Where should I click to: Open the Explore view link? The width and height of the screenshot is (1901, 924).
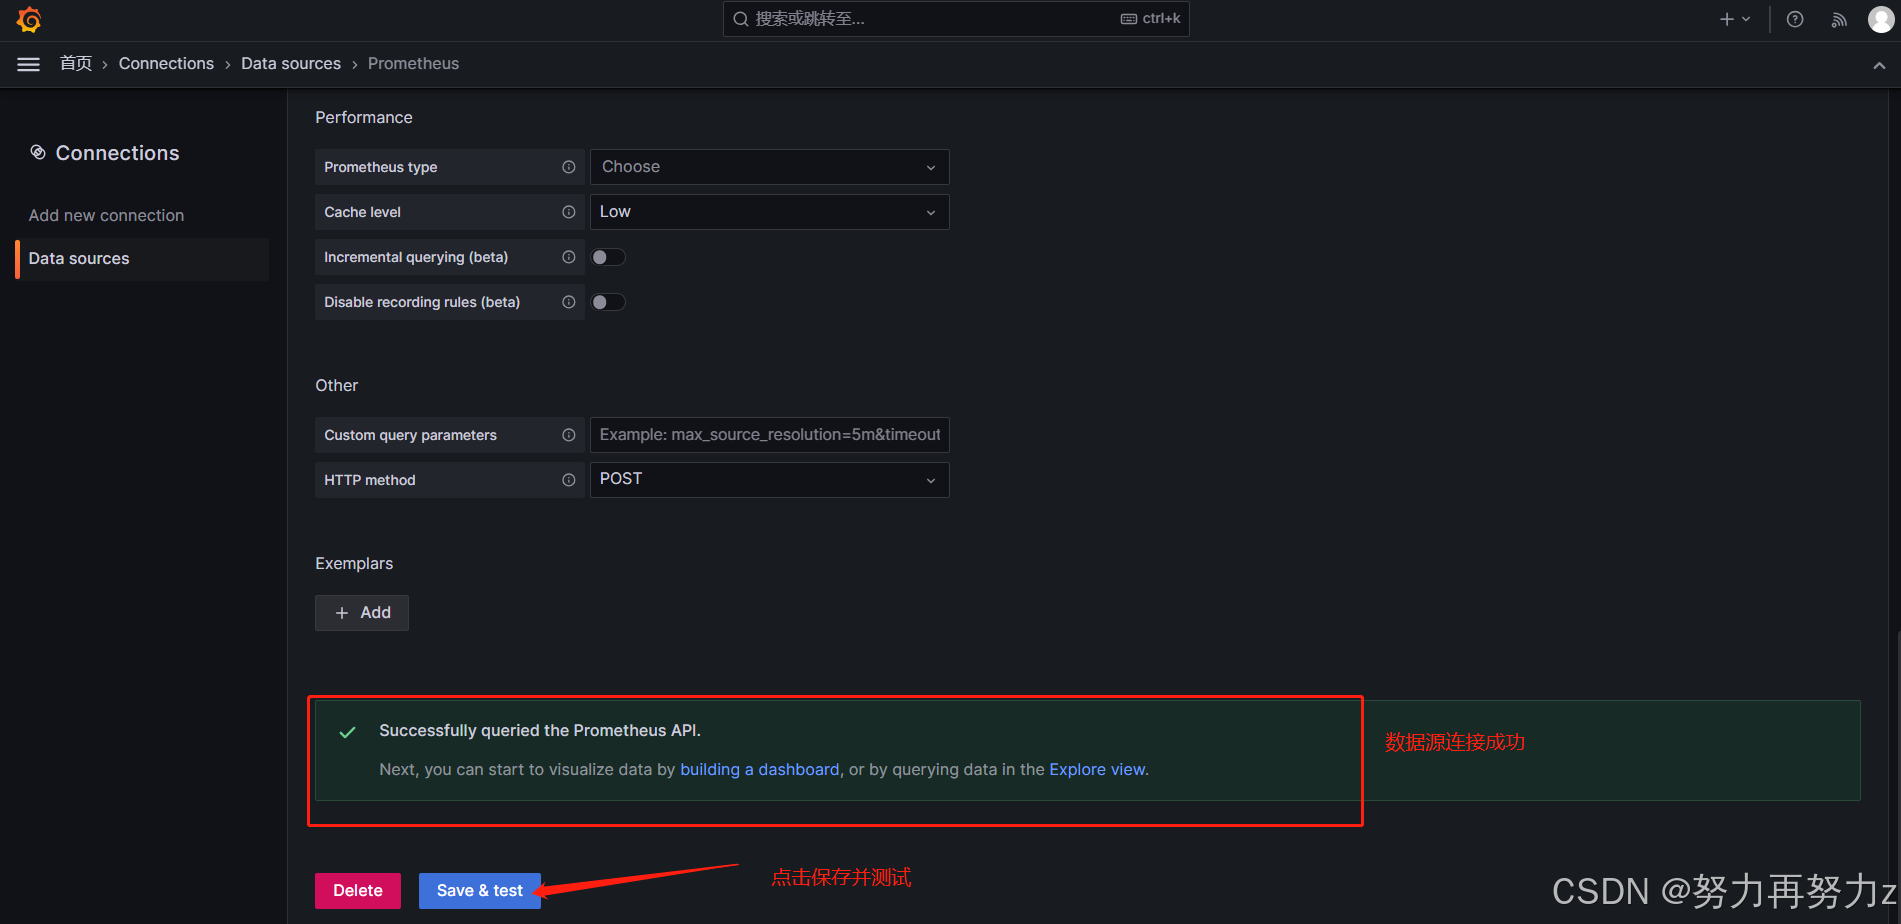(1097, 770)
